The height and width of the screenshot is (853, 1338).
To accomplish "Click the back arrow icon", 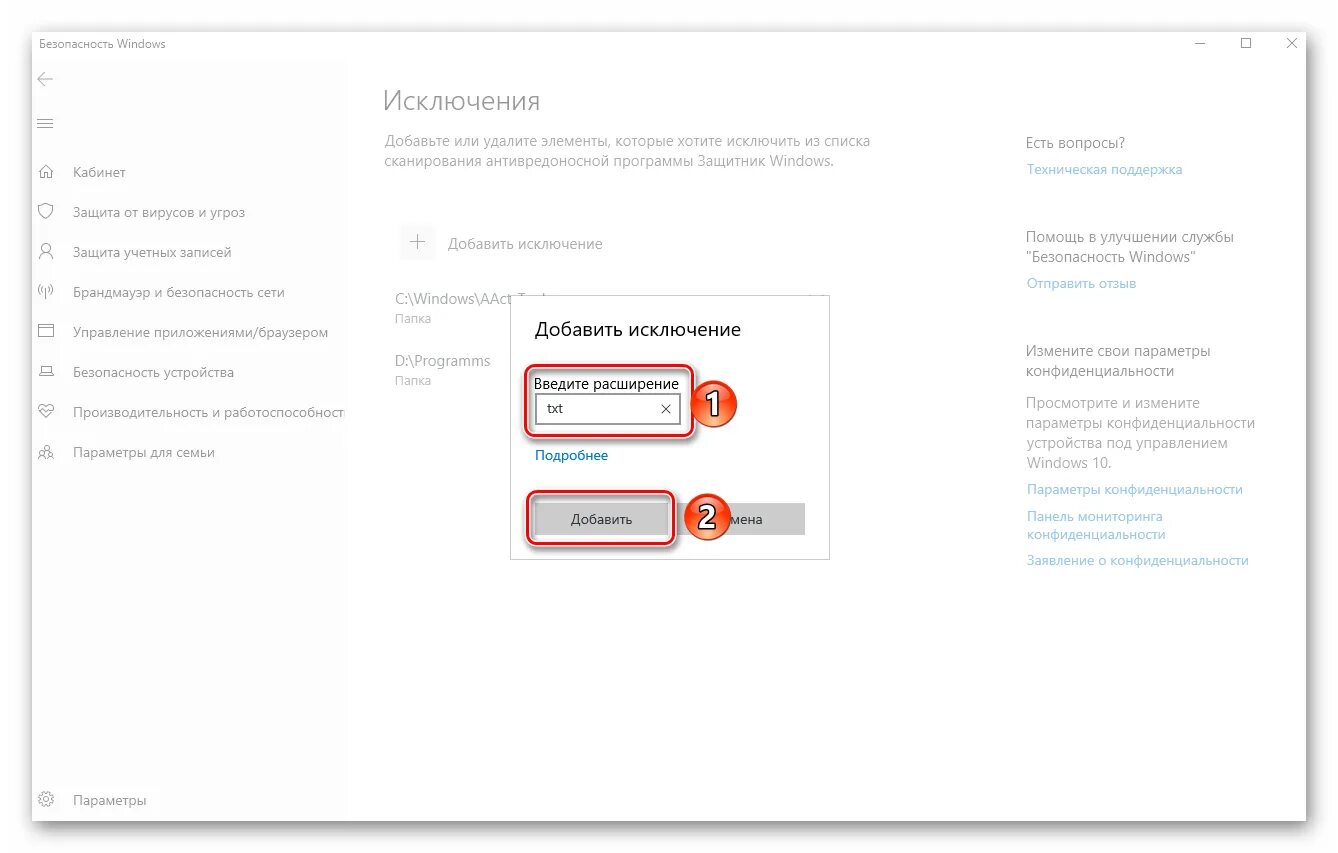I will point(45,79).
